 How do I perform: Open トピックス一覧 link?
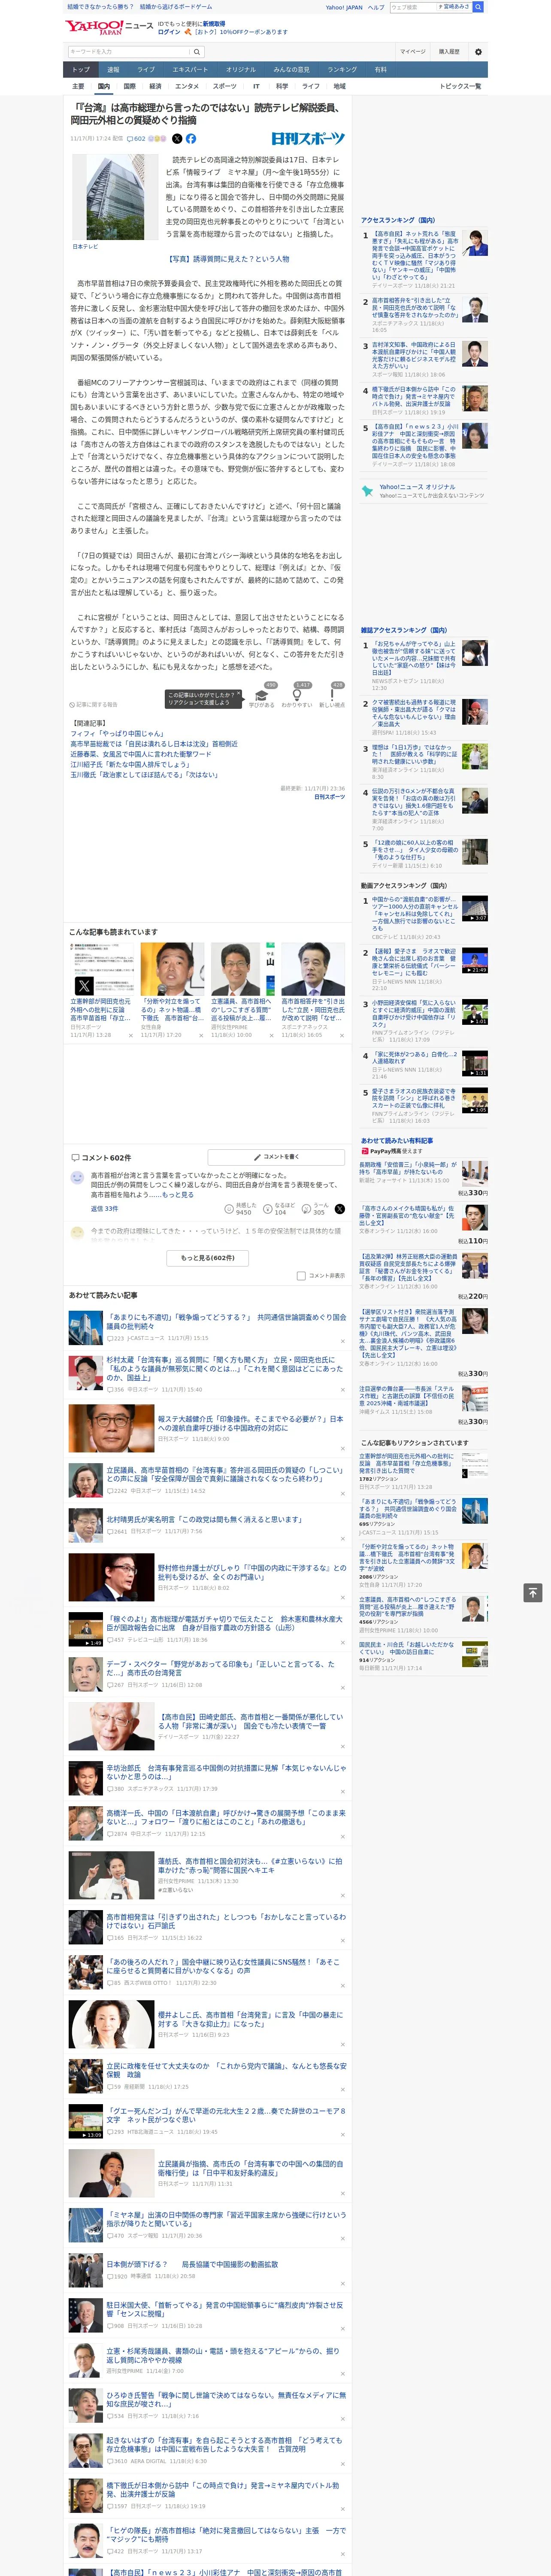460,86
